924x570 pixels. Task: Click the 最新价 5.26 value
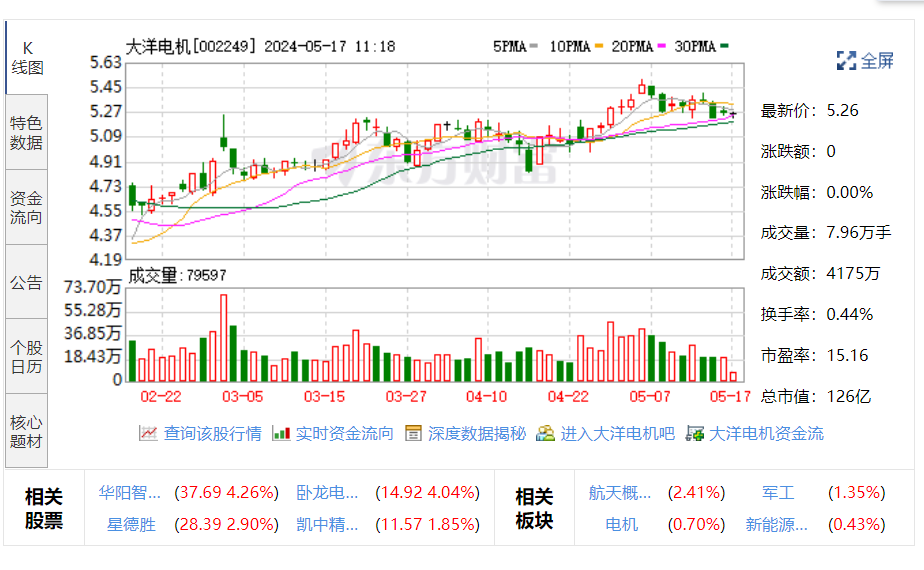pyautogui.click(x=842, y=110)
